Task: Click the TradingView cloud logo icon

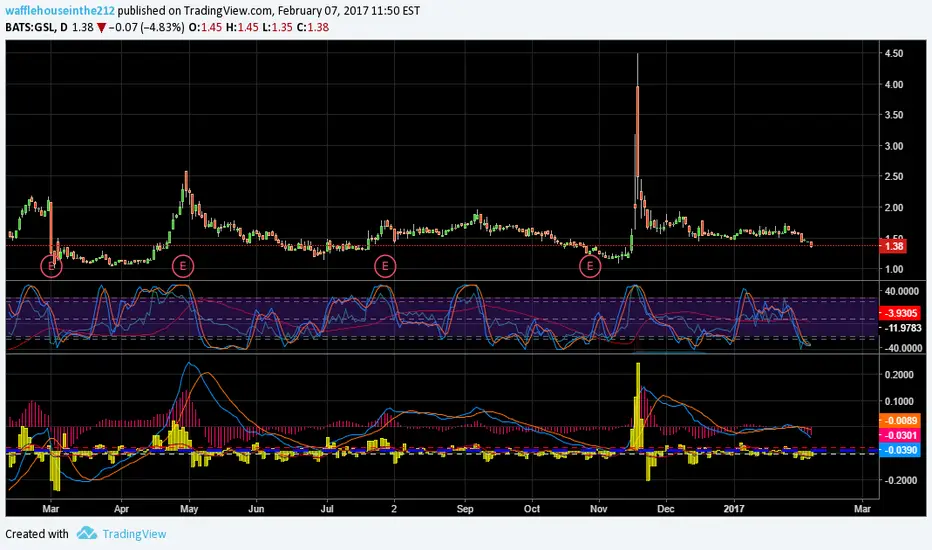Action: pyautogui.click(x=87, y=533)
